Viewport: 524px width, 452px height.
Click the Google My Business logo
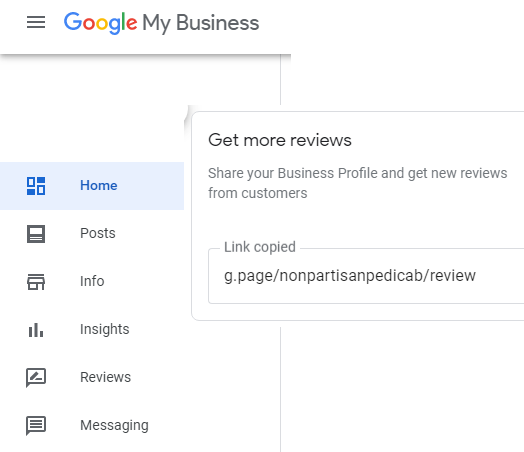pos(161,23)
